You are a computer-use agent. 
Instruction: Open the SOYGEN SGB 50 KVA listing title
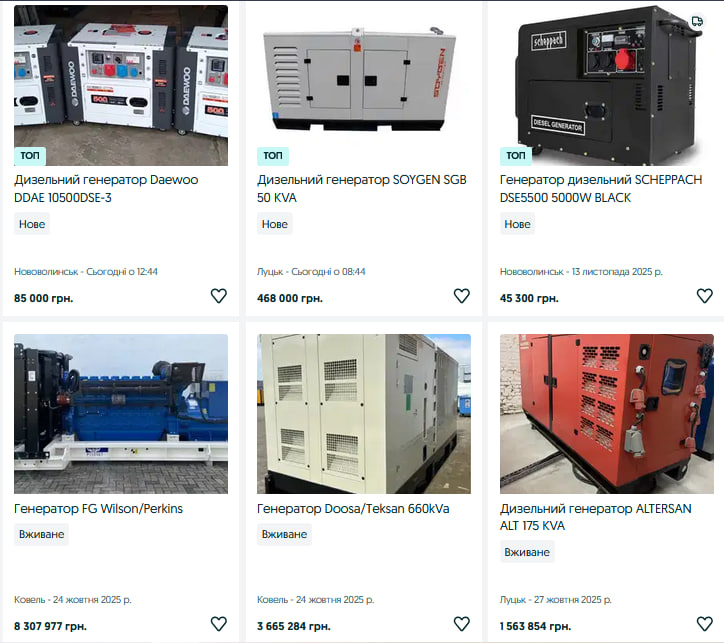pos(362,188)
